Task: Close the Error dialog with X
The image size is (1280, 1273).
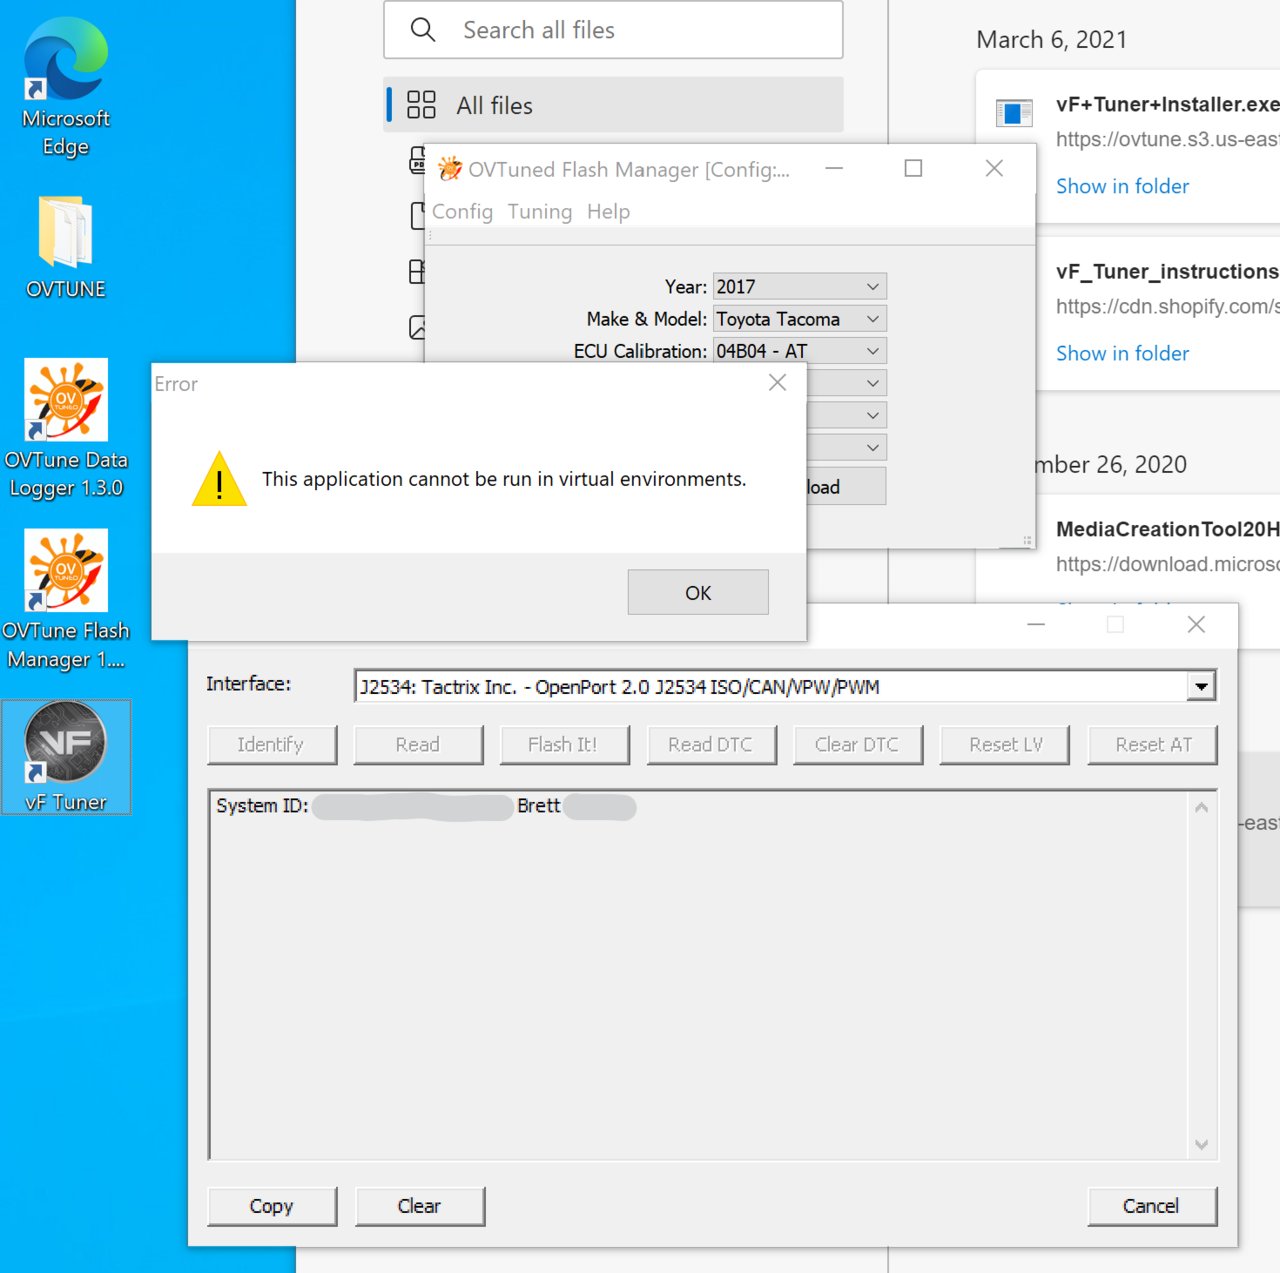Action: (x=777, y=383)
